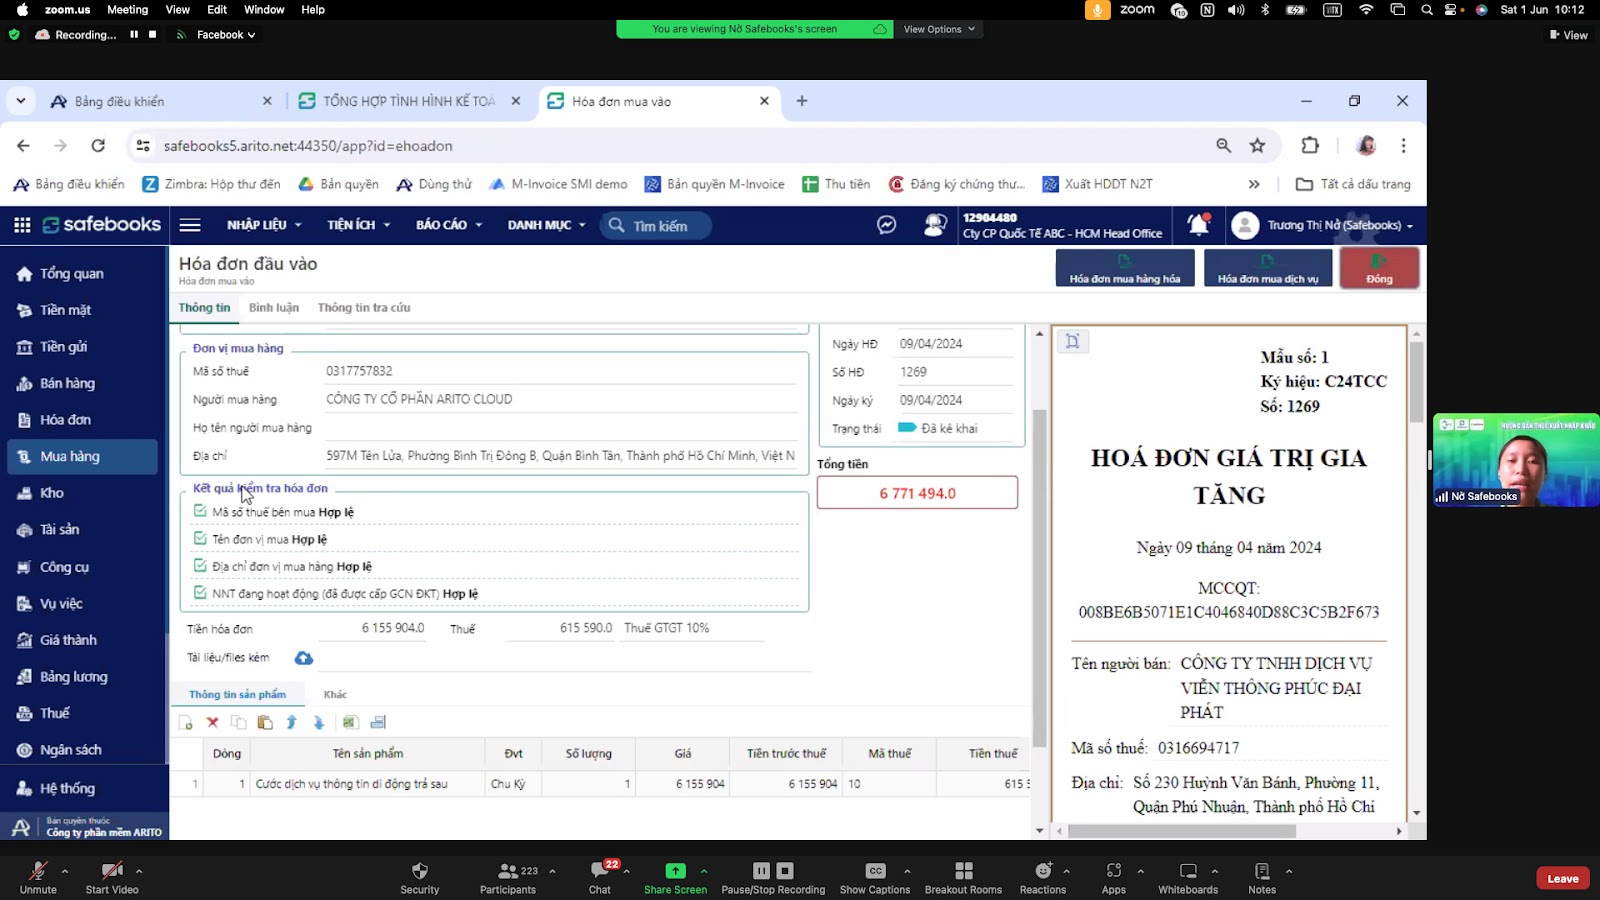
Task: Click the copy row icon in product toolbar
Action: click(x=238, y=722)
